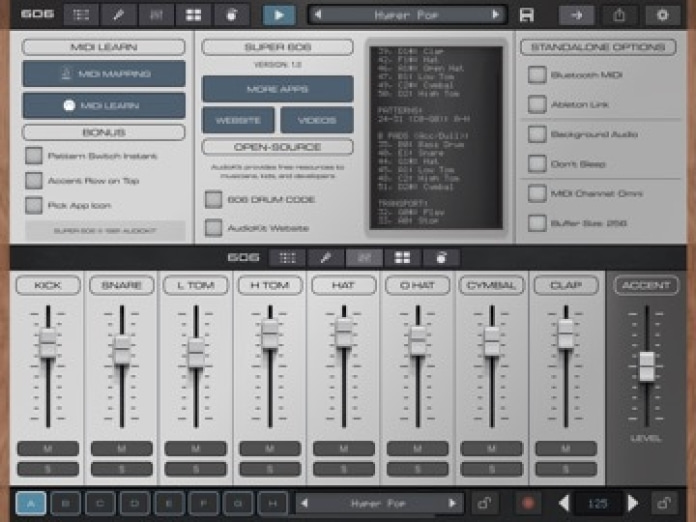696x522 pixels.
Task: Go to previous preset in top bar
Action: [318, 15]
